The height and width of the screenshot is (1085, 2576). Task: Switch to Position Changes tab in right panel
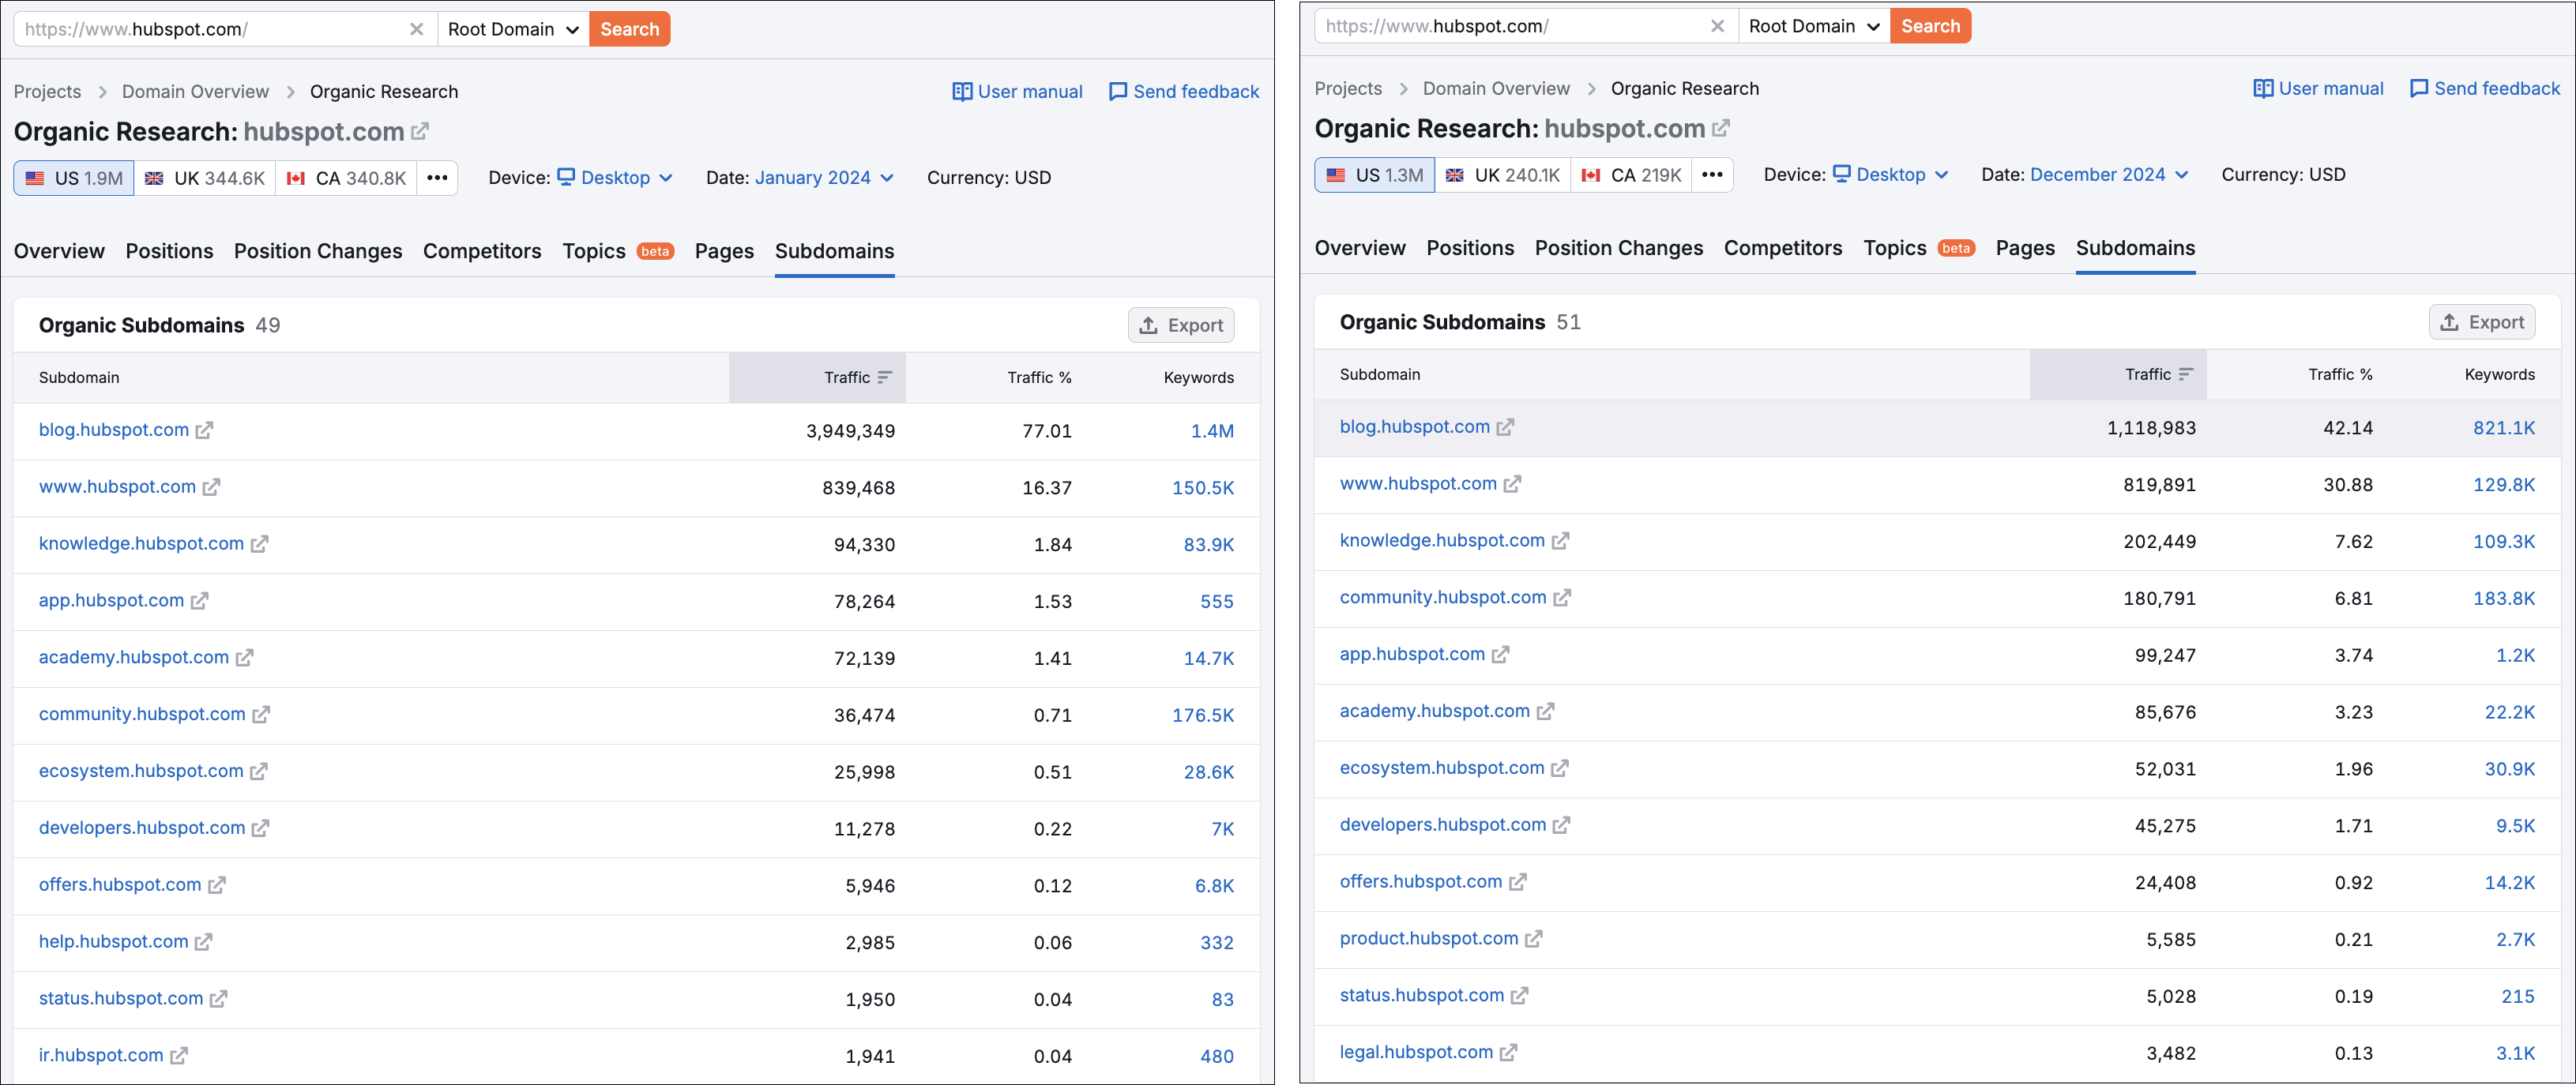coord(1618,248)
